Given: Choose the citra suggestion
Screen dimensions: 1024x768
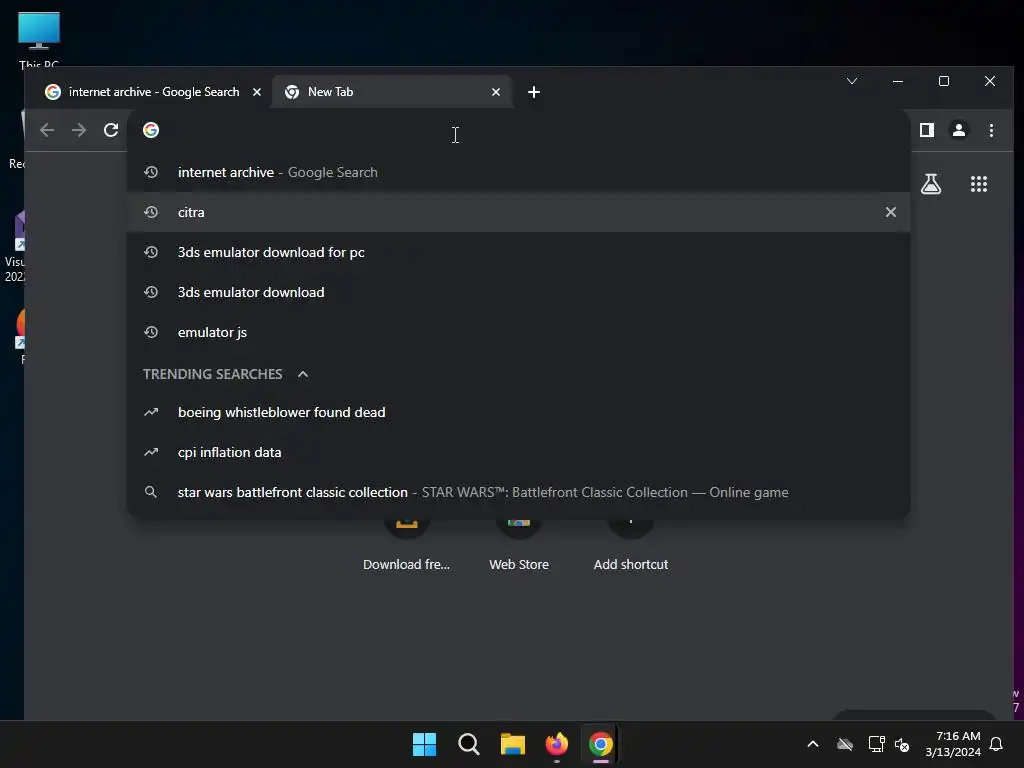Looking at the screenshot, I should (x=518, y=212).
